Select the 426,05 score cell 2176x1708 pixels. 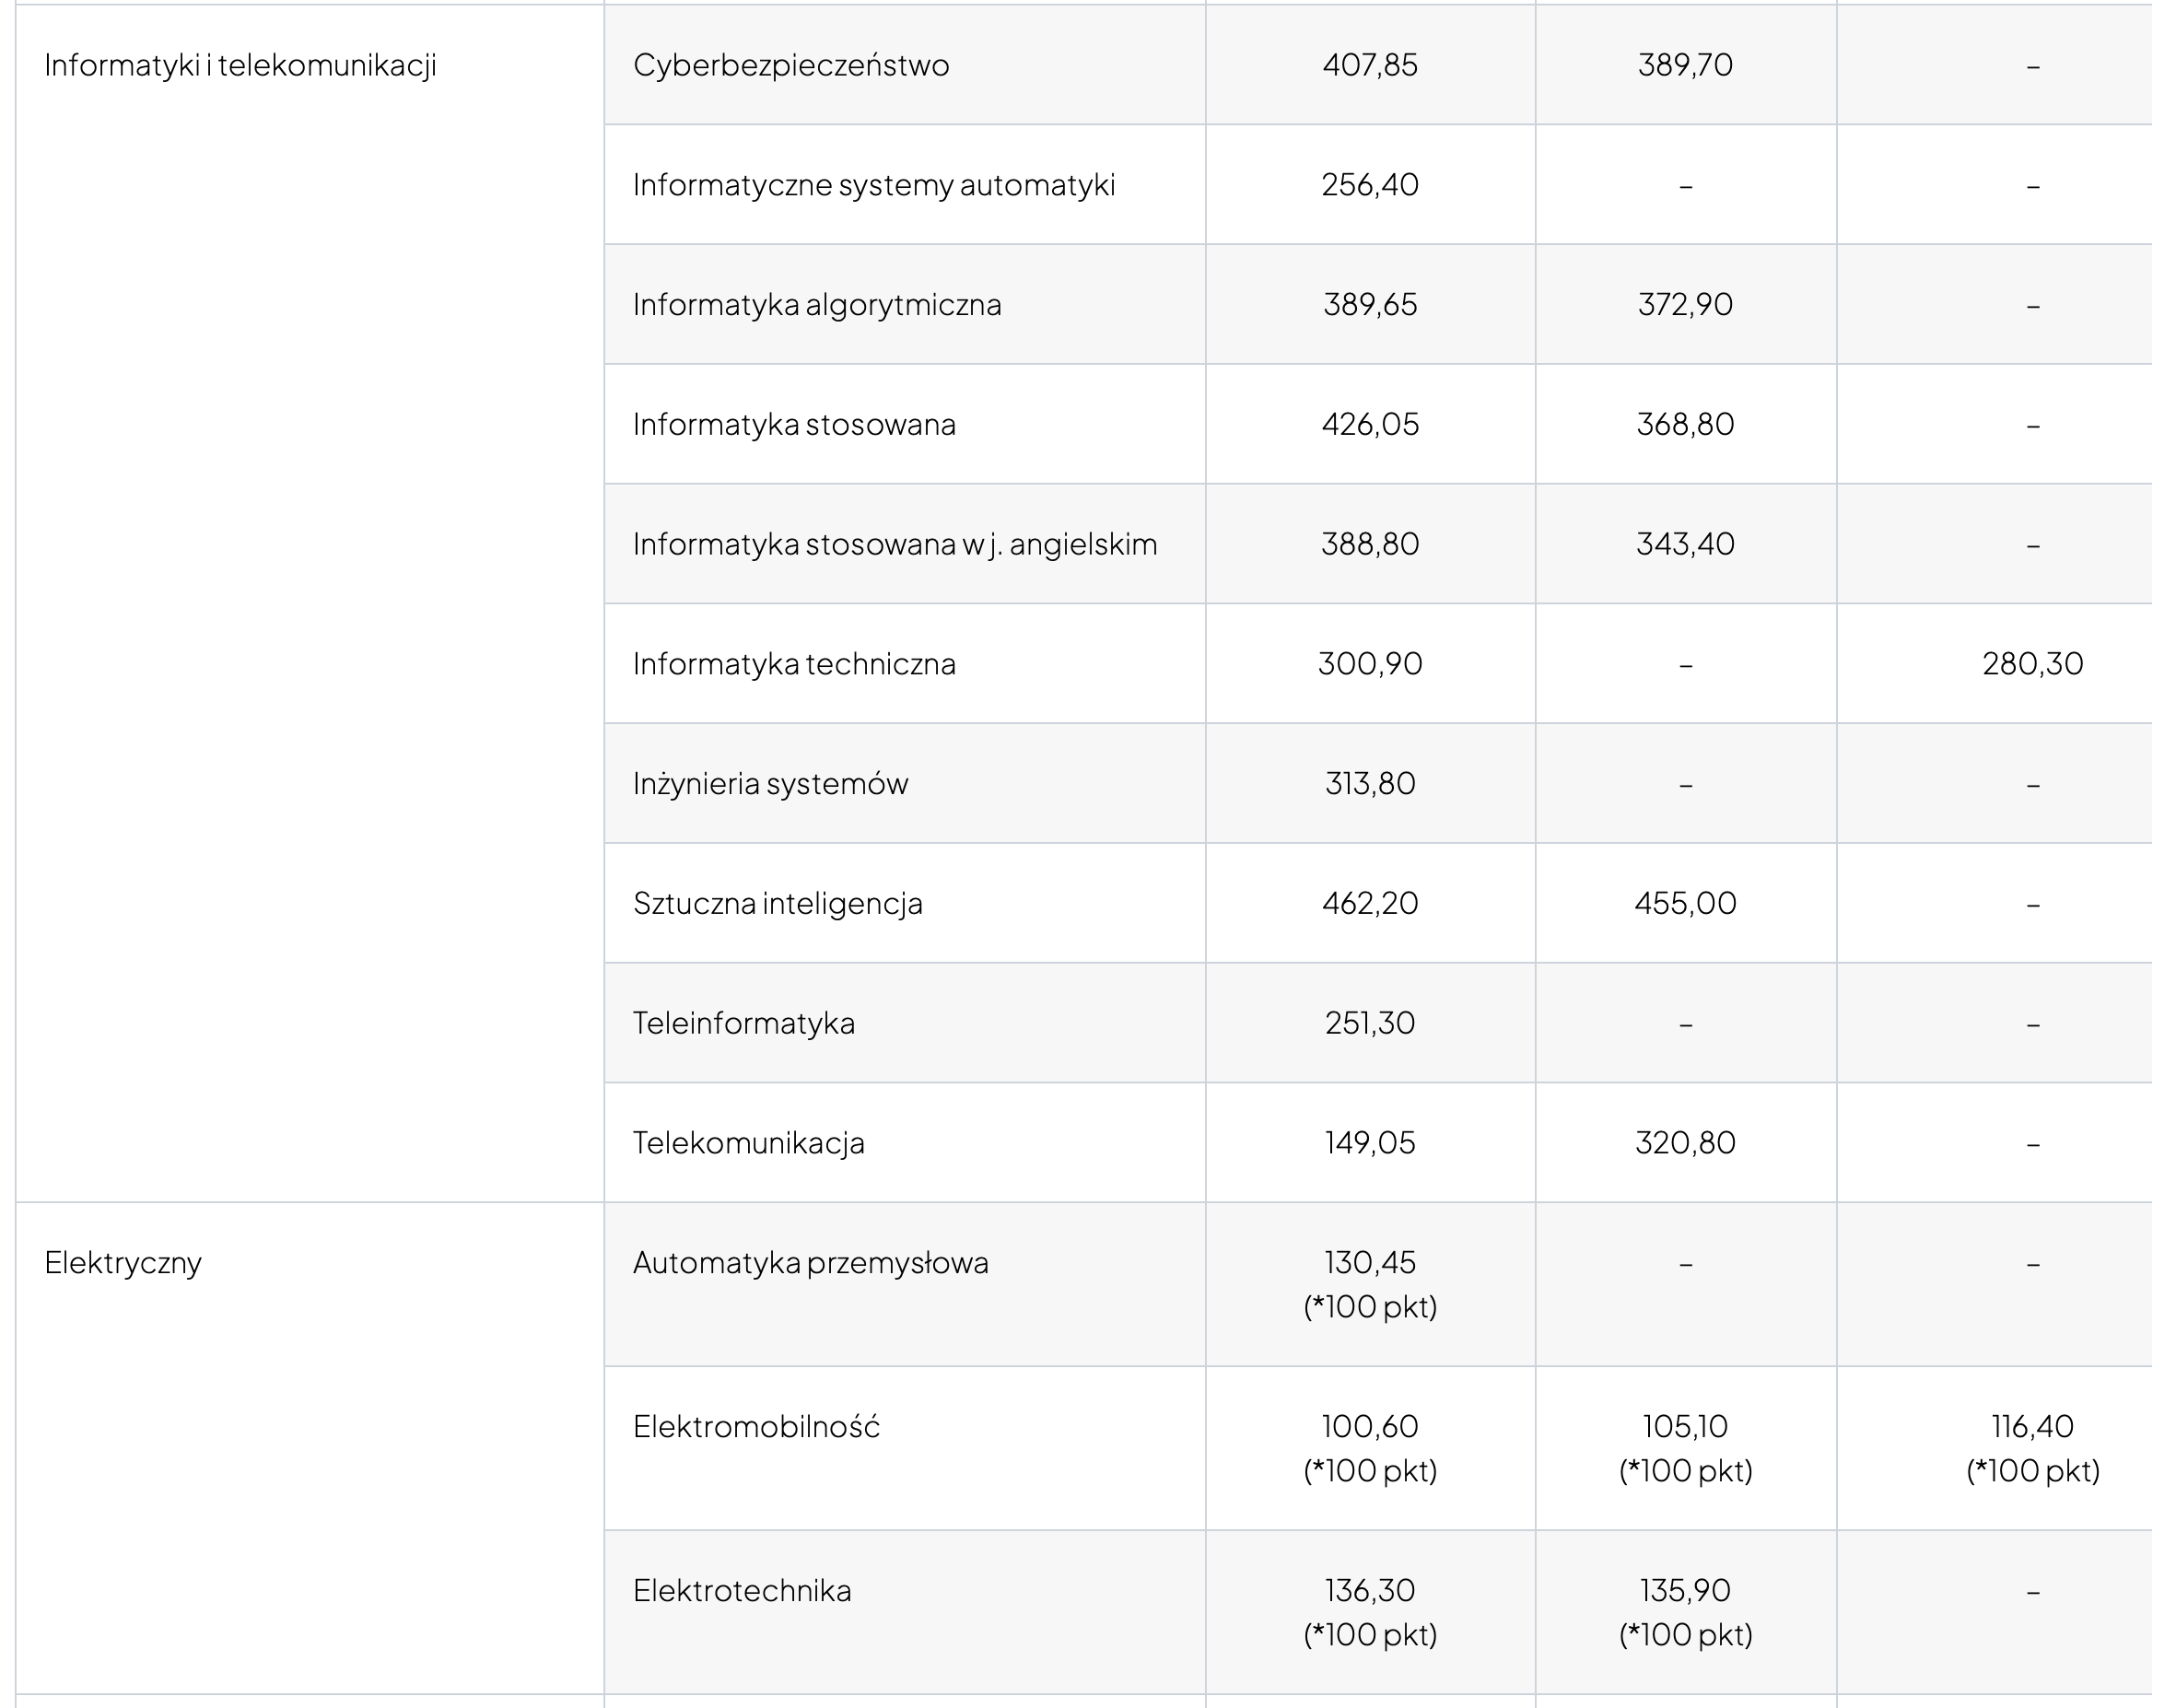[x=1369, y=425]
